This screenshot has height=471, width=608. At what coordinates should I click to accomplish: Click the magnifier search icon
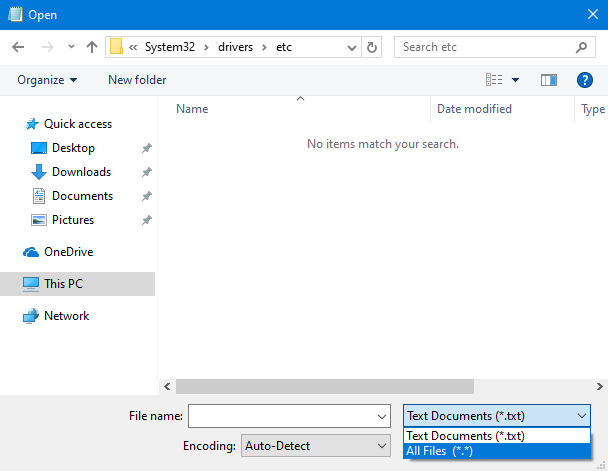pos(581,47)
